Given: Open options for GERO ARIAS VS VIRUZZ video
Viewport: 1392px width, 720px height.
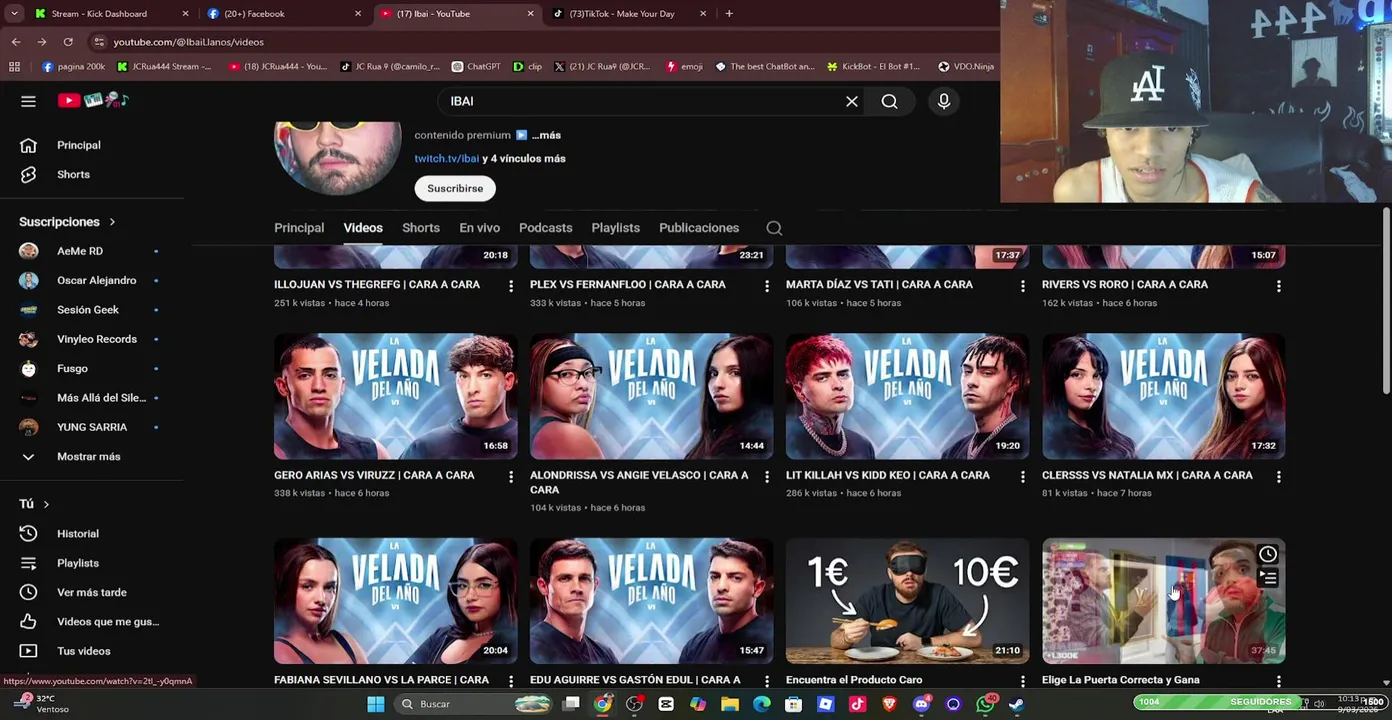Looking at the screenshot, I should pos(511,477).
